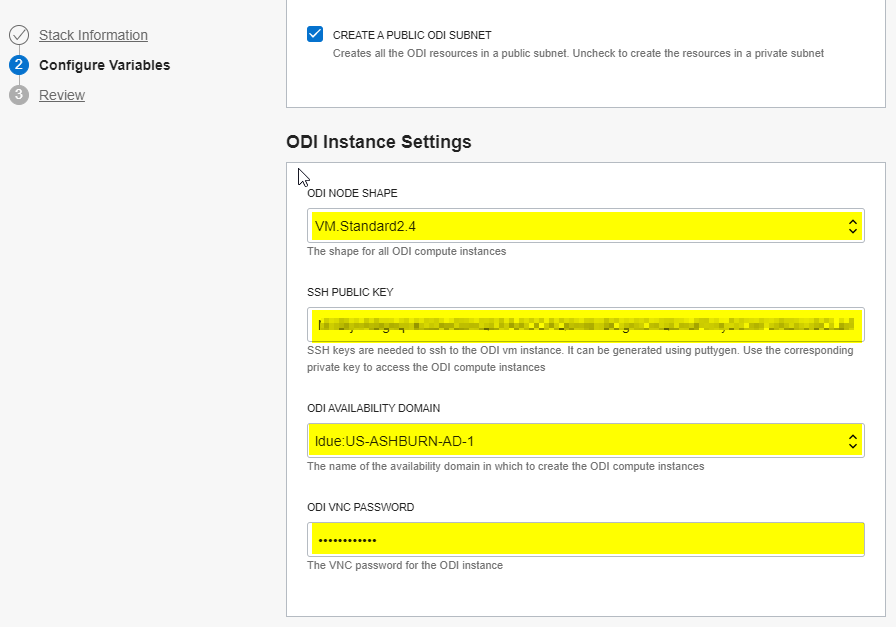896x627 pixels.
Task: Uncheck the Create a Public ODI Subnet checkbox
Action: 315,35
